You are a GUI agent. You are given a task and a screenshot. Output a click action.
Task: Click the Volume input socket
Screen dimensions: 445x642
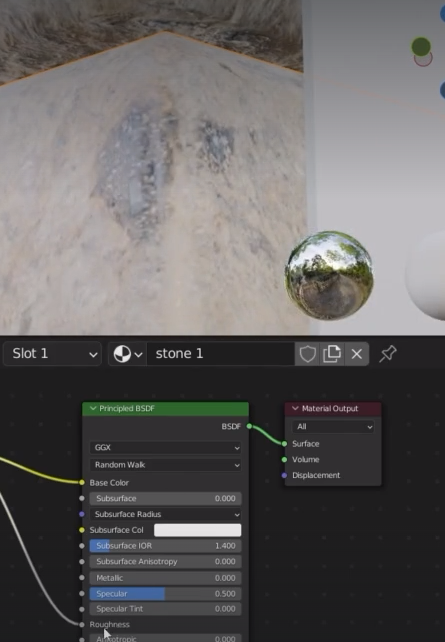pos(284,459)
